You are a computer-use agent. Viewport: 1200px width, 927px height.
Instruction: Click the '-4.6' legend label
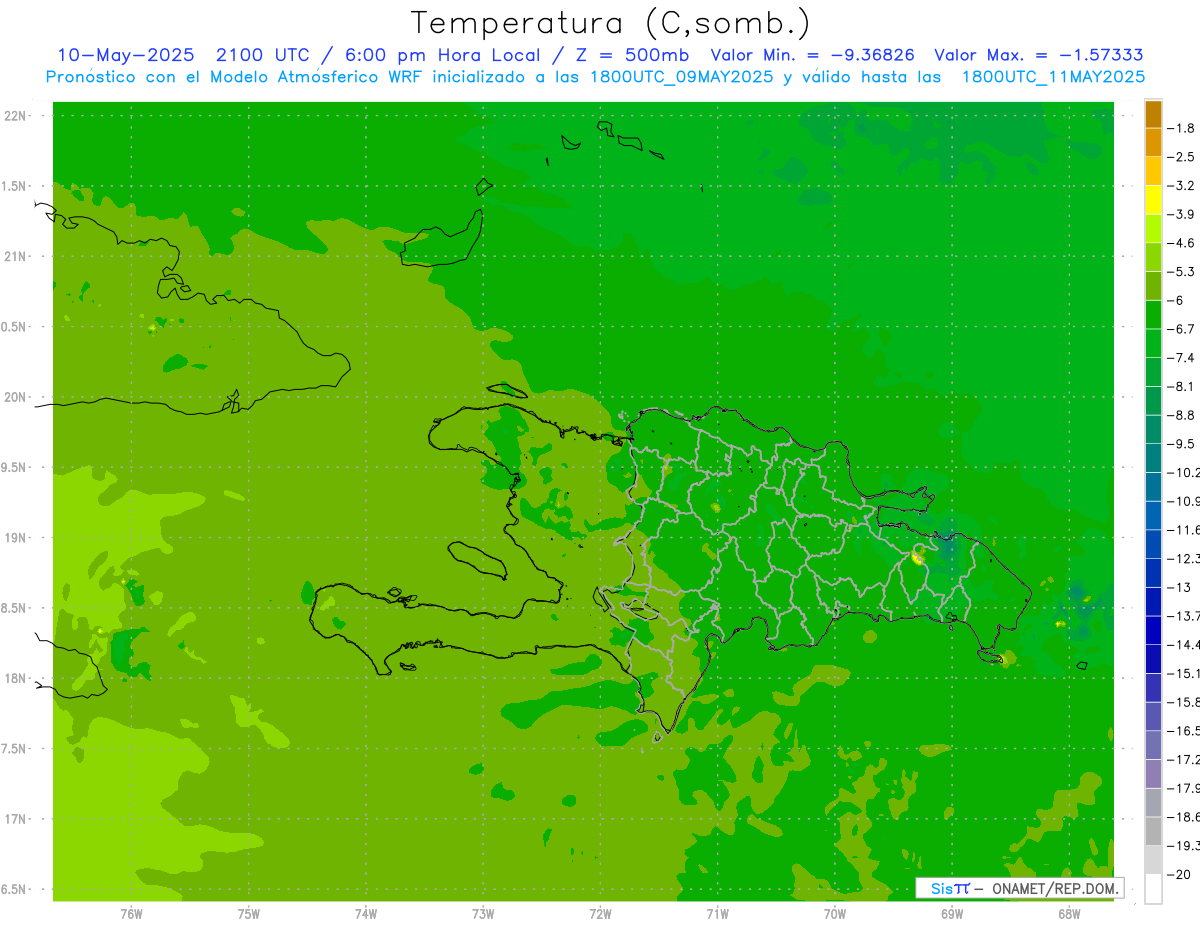tap(1181, 243)
